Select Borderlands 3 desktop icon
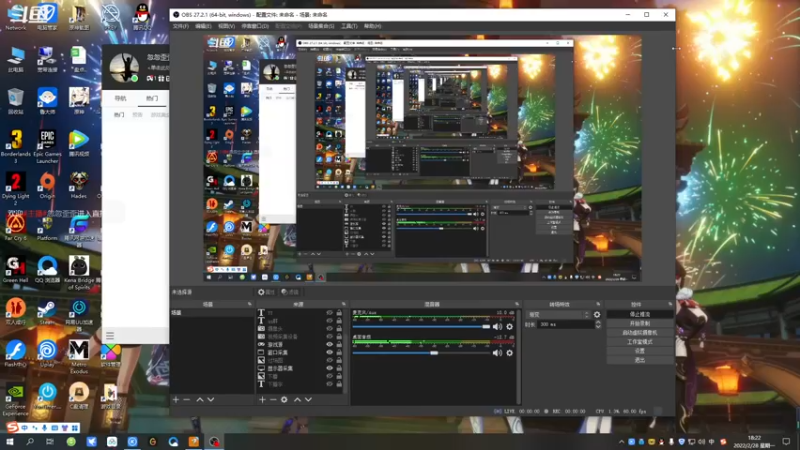 pyautogui.click(x=16, y=146)
